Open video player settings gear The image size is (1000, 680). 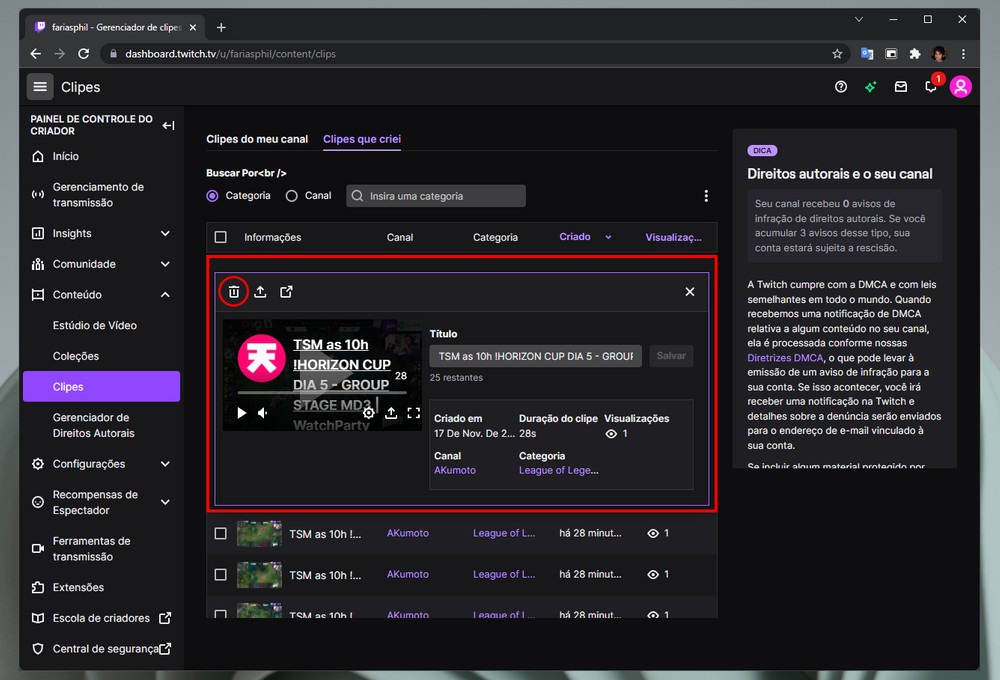(x=368, y=413)
